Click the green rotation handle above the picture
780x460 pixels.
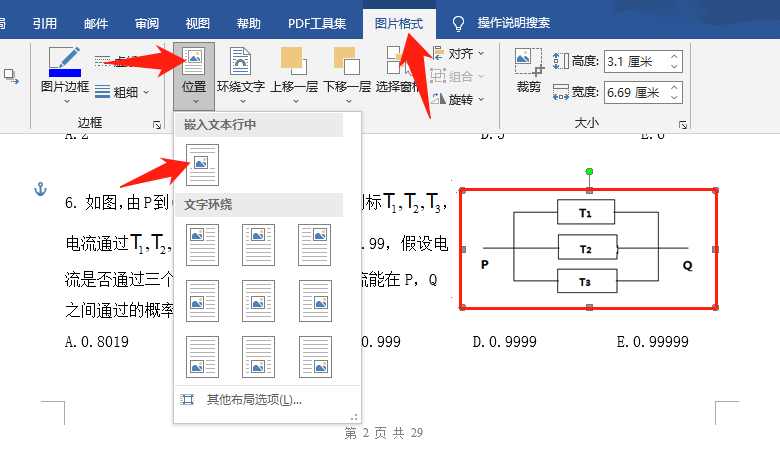tap(589, 172)
